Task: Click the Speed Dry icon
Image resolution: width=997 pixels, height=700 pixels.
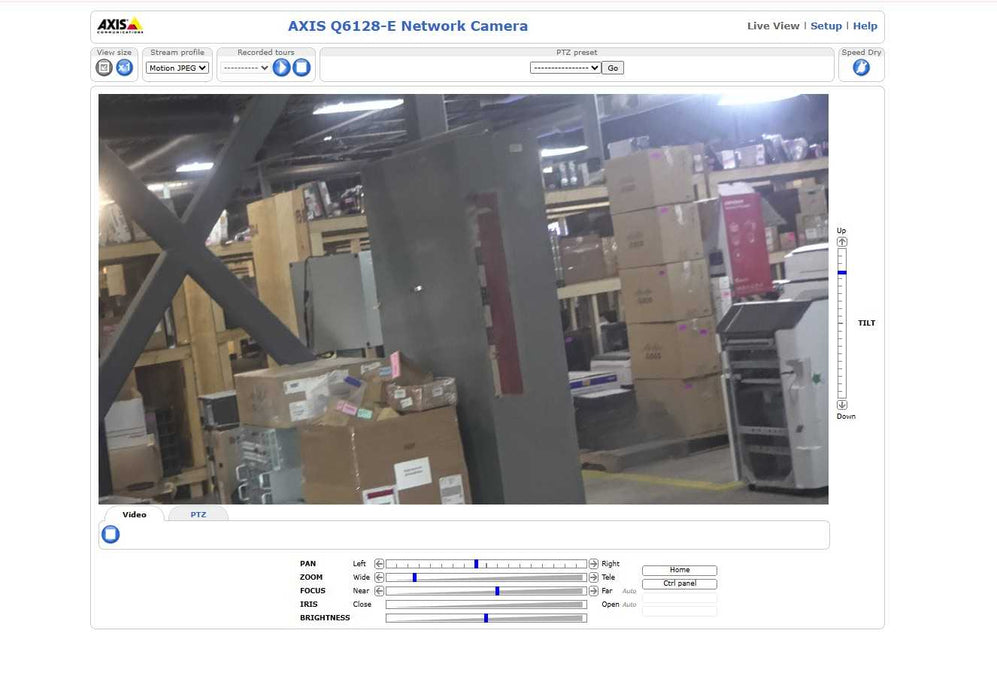Action: coord(860,67)
